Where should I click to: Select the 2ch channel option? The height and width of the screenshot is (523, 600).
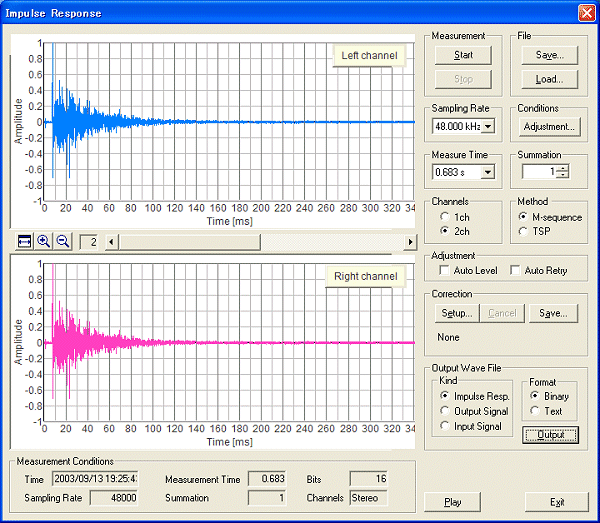pos(455,231)
